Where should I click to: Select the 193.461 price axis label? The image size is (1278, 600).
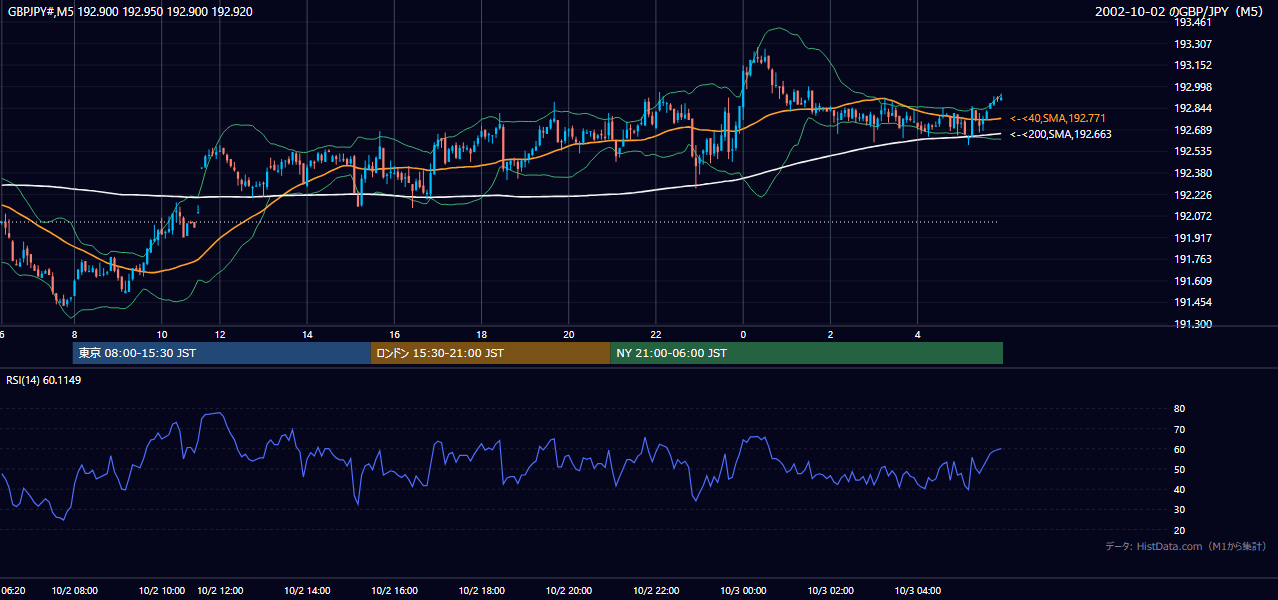click(1192, 22)
